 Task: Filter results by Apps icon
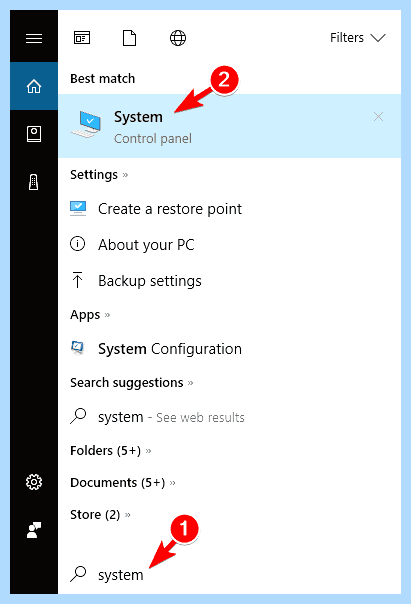click(x=82, y=38)
